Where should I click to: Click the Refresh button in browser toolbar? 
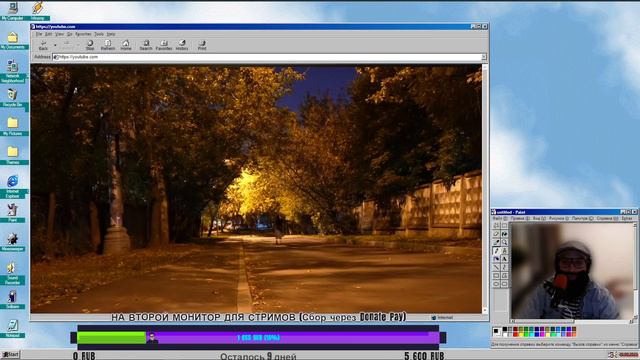108,45
